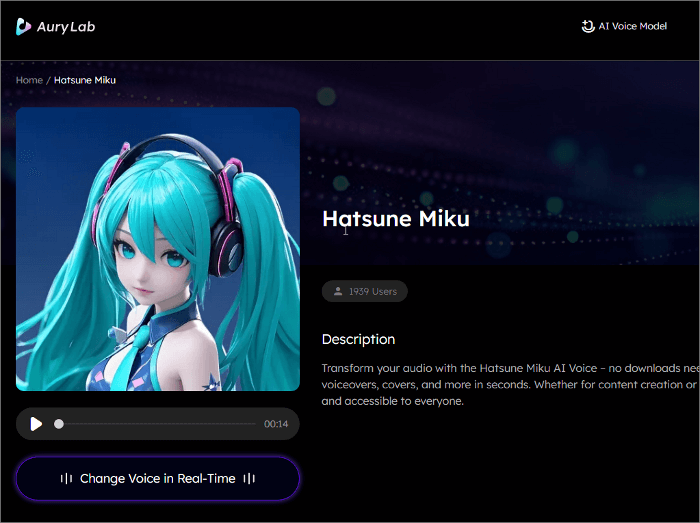Screen dimensions: 700x523
Task: Click the AI Voice Model icon
Action: pyautogui.click(x=587, y=26)
